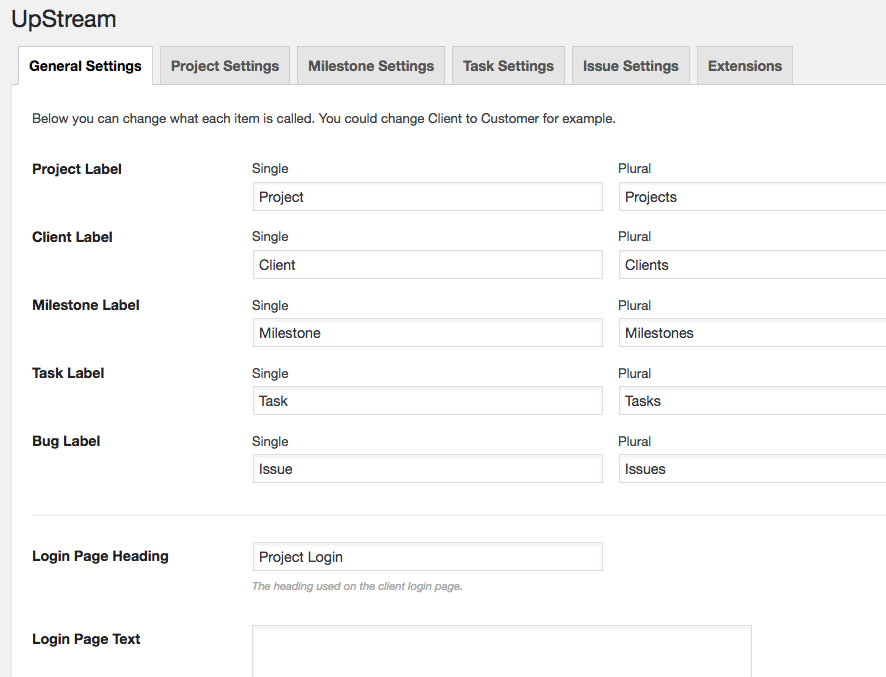Click the Task Label single input

click(x=427, y=401)
